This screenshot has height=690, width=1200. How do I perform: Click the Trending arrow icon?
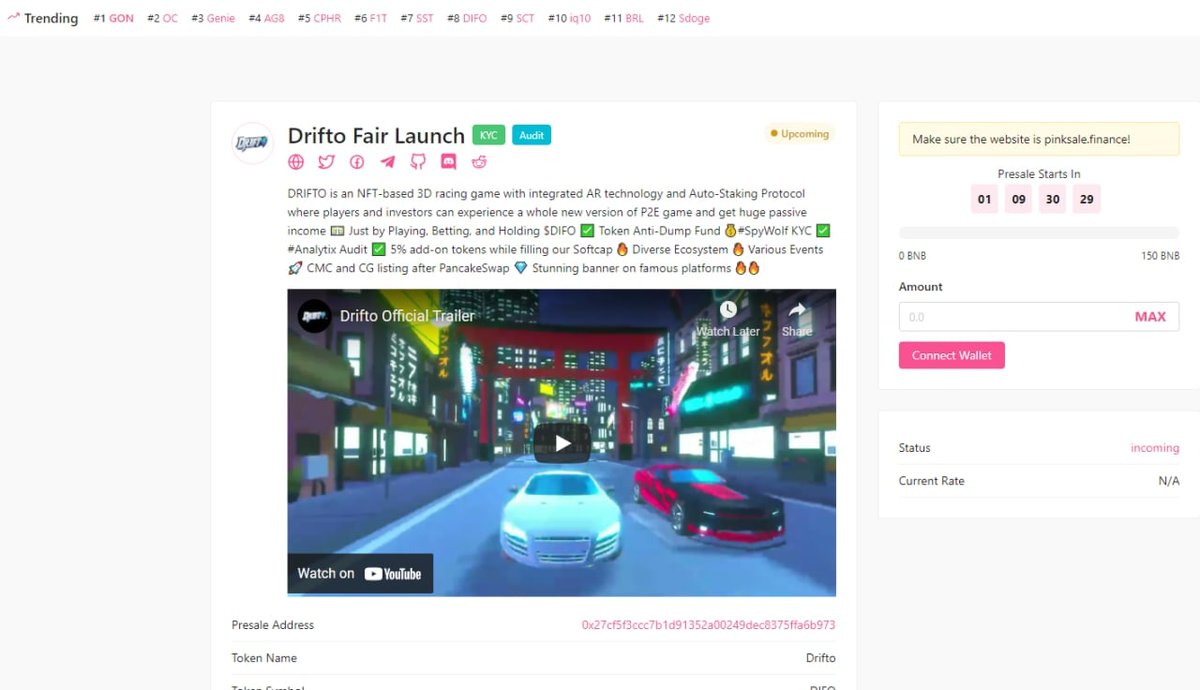(x=13, y=17)
